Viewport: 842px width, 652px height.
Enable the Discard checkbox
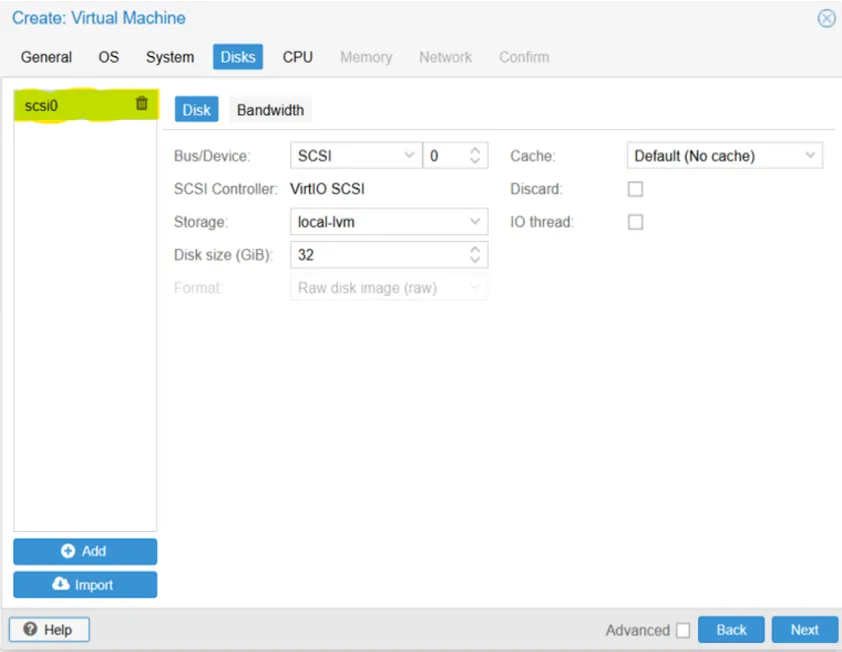click(635, 189)
